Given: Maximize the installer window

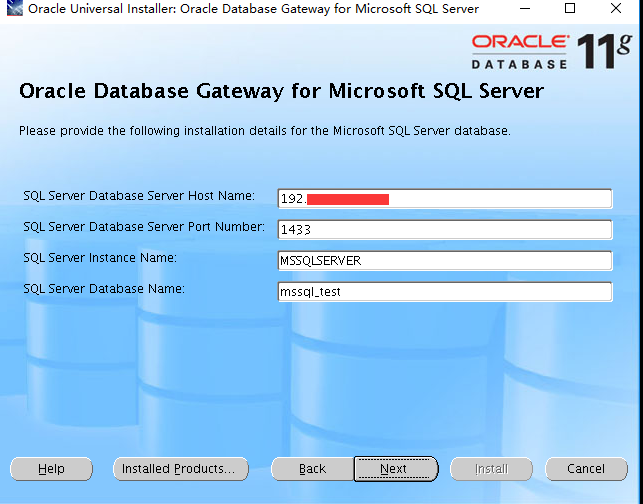Looking at the screenshot, I should [570, 9].
